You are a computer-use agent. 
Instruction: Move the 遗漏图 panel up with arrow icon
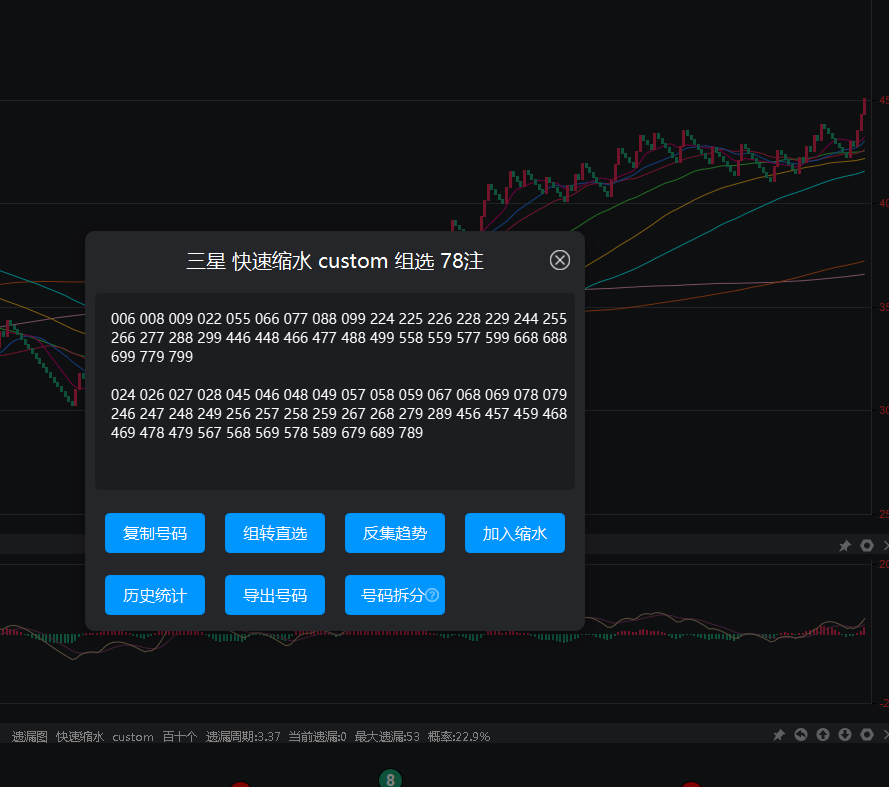click(x=823, y=735)
